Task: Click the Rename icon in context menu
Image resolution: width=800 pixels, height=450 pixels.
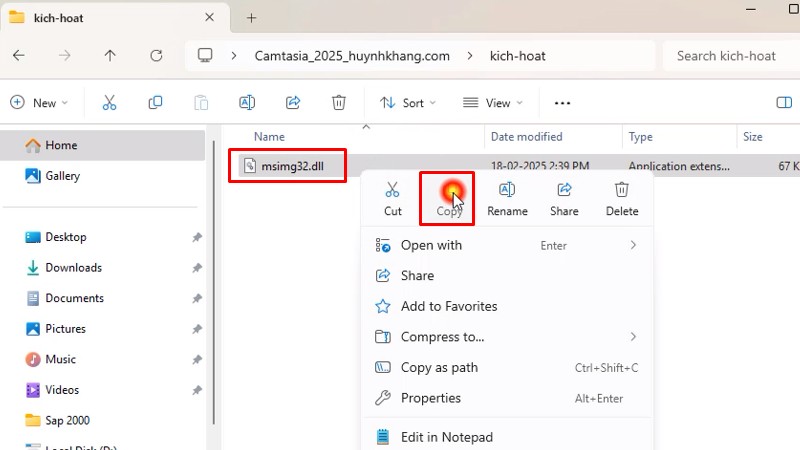Action: (x=507, y=190)
